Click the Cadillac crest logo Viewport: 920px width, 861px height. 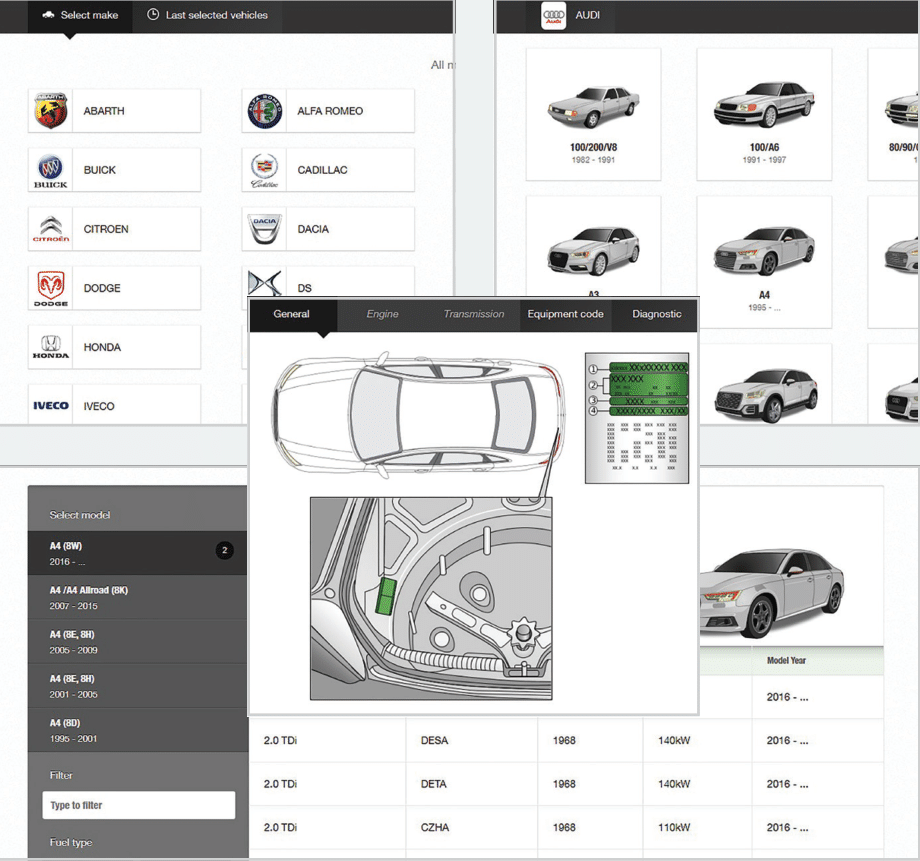[x=265, y=170]
